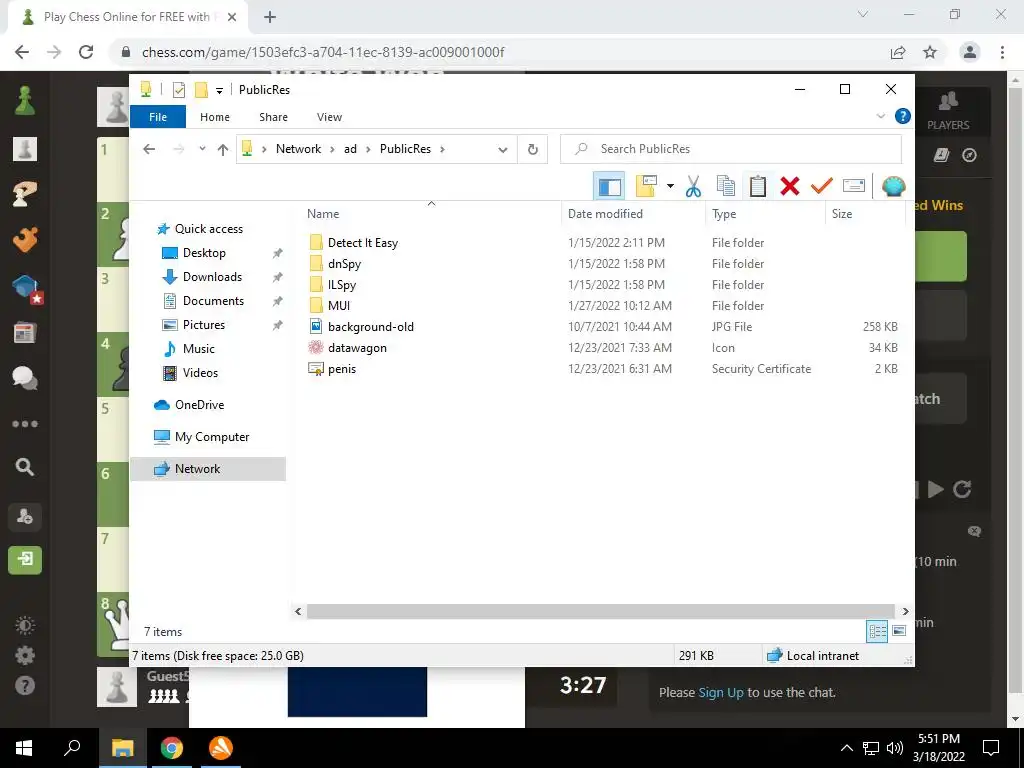Open the dropdown arrow beside New folder
Screen dimensions: 1024x768
(670, 186)
